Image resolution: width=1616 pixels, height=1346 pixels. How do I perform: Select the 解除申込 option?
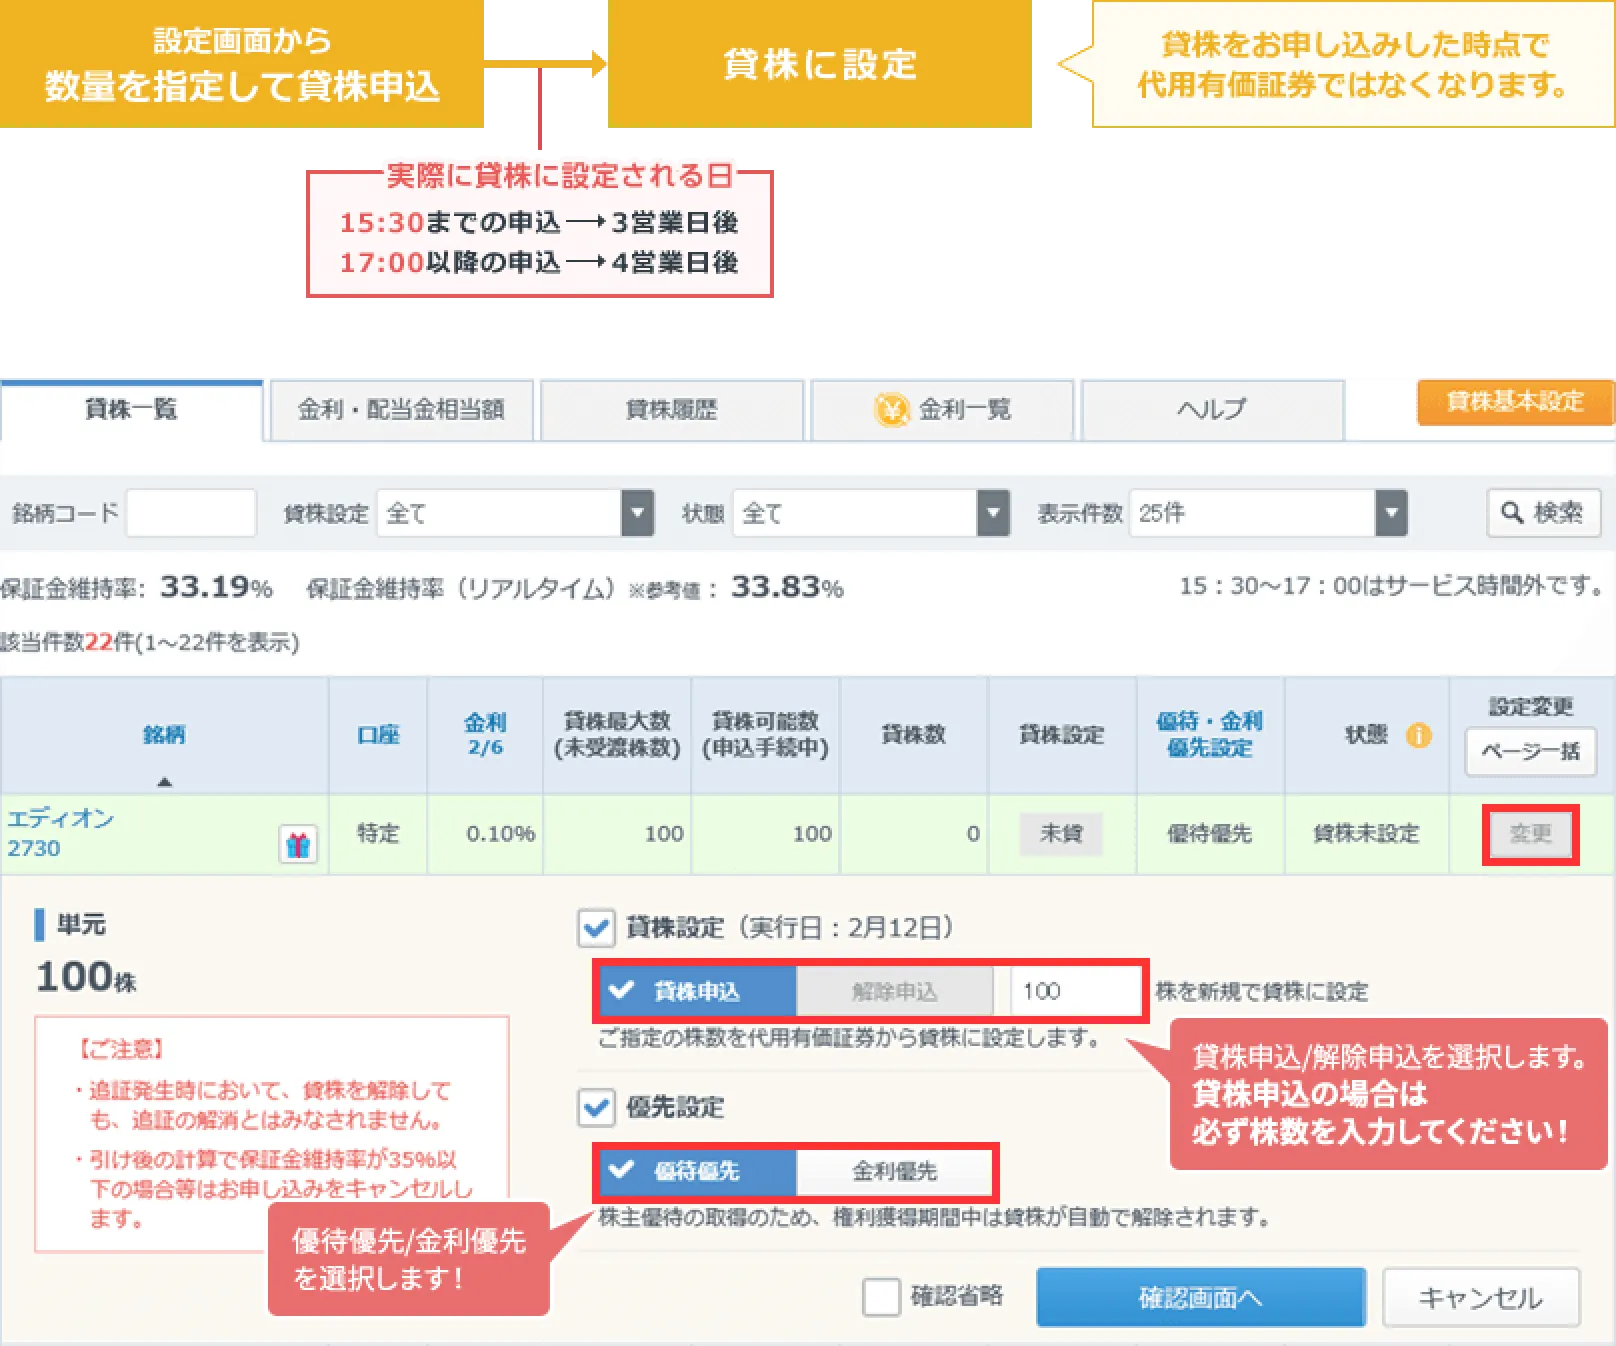(894, 991)
